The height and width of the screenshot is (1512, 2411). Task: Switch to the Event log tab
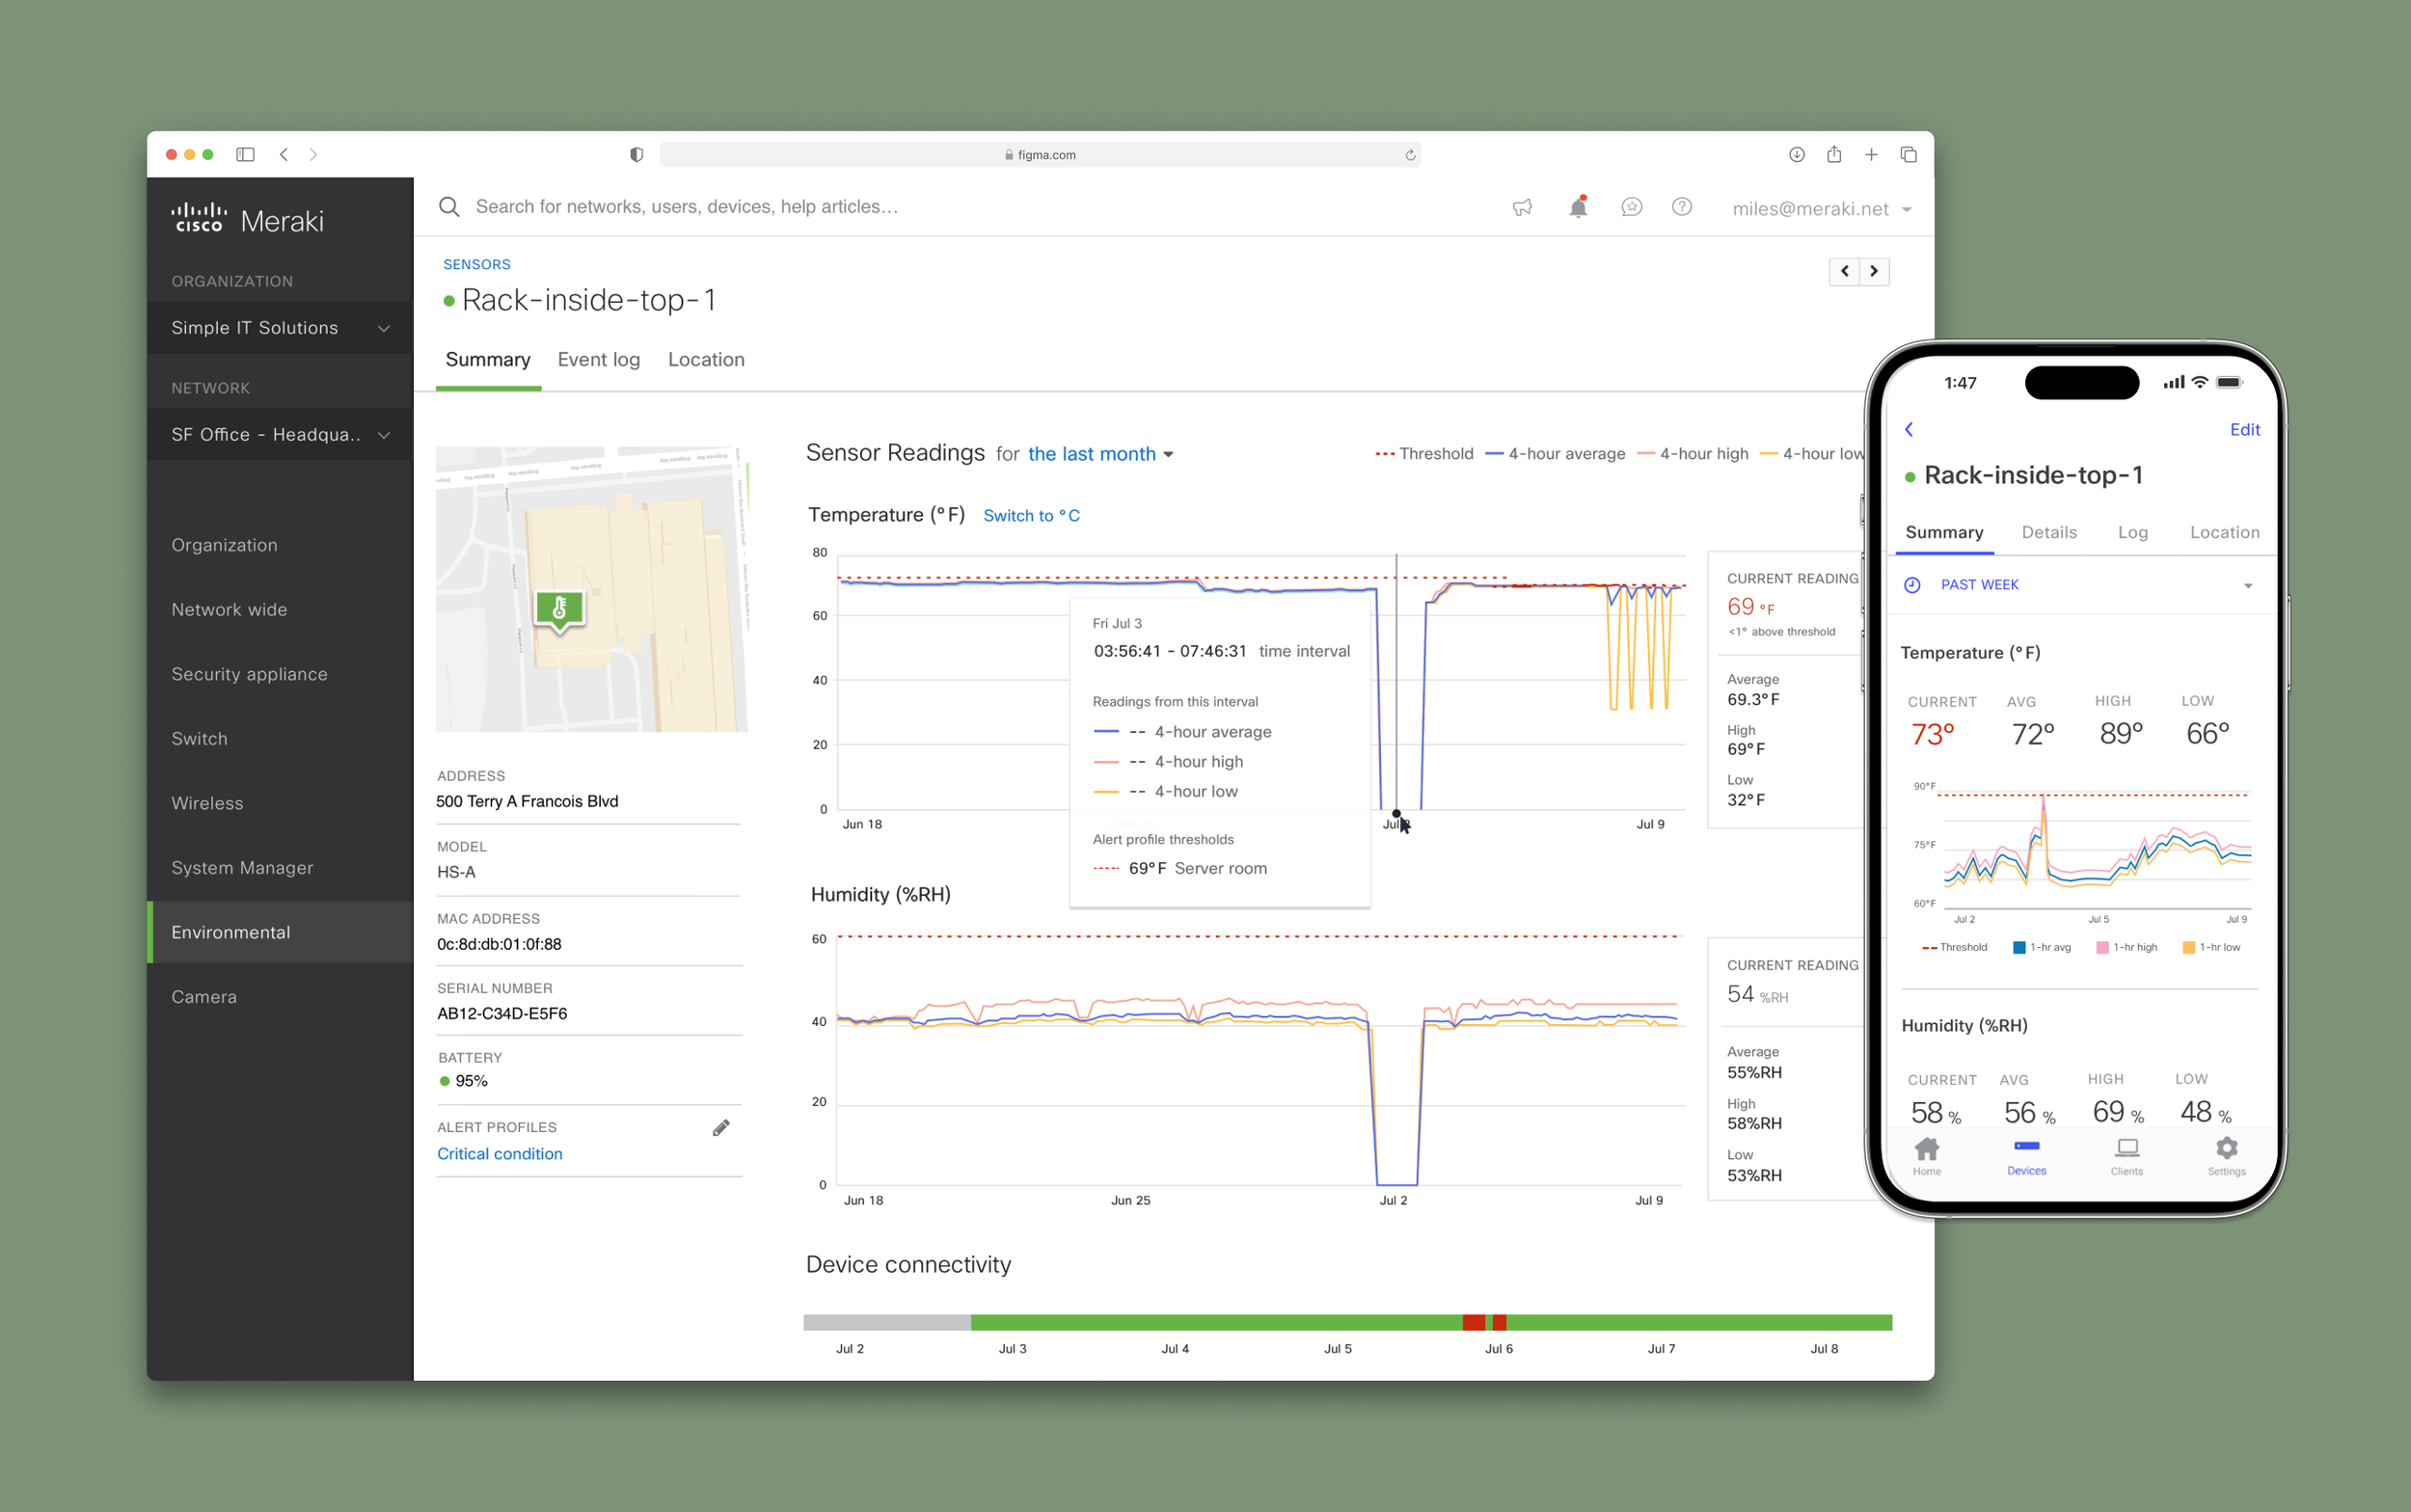coord(599,360)
